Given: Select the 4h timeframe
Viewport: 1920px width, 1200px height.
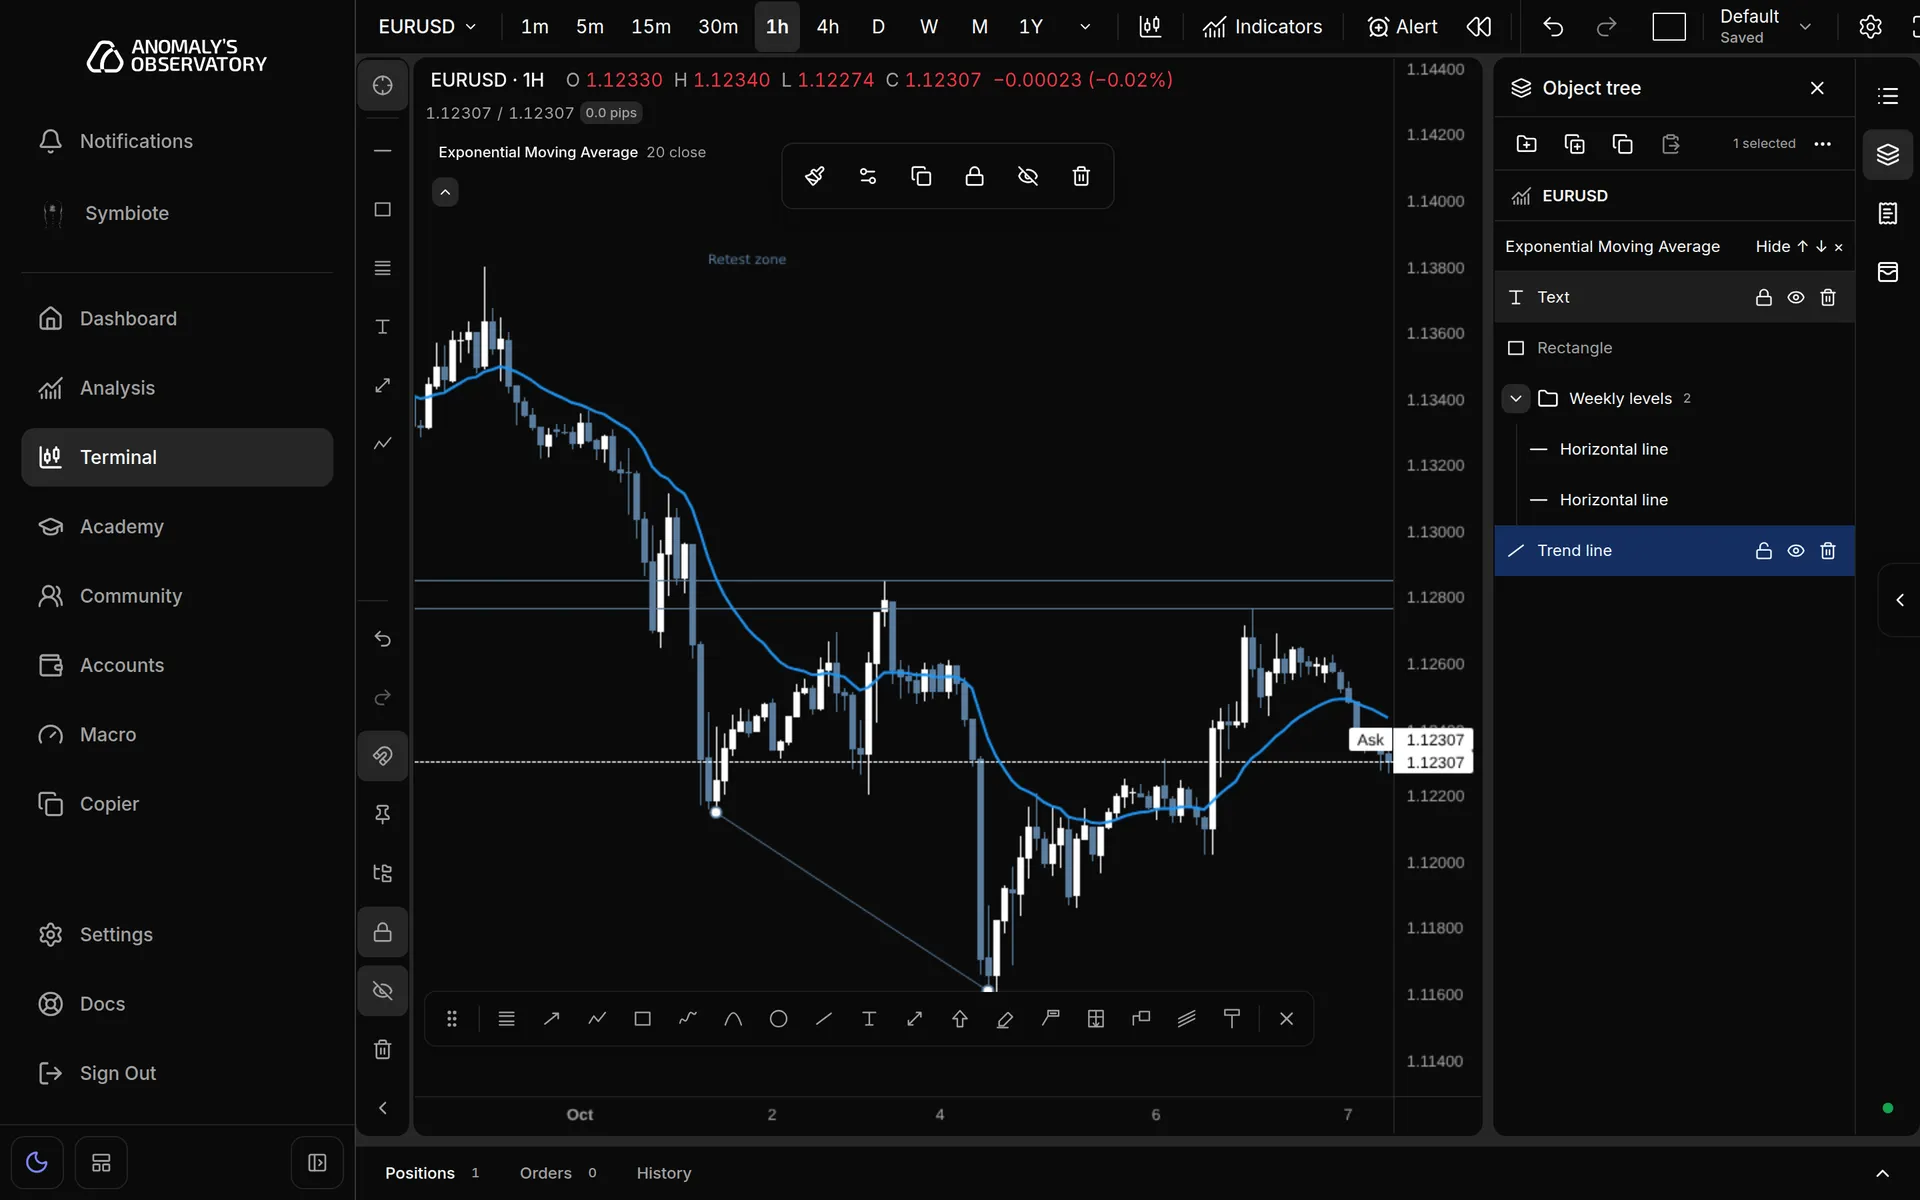Looking at the screenshot, I should pyautogui.click(x=827, y=27).
